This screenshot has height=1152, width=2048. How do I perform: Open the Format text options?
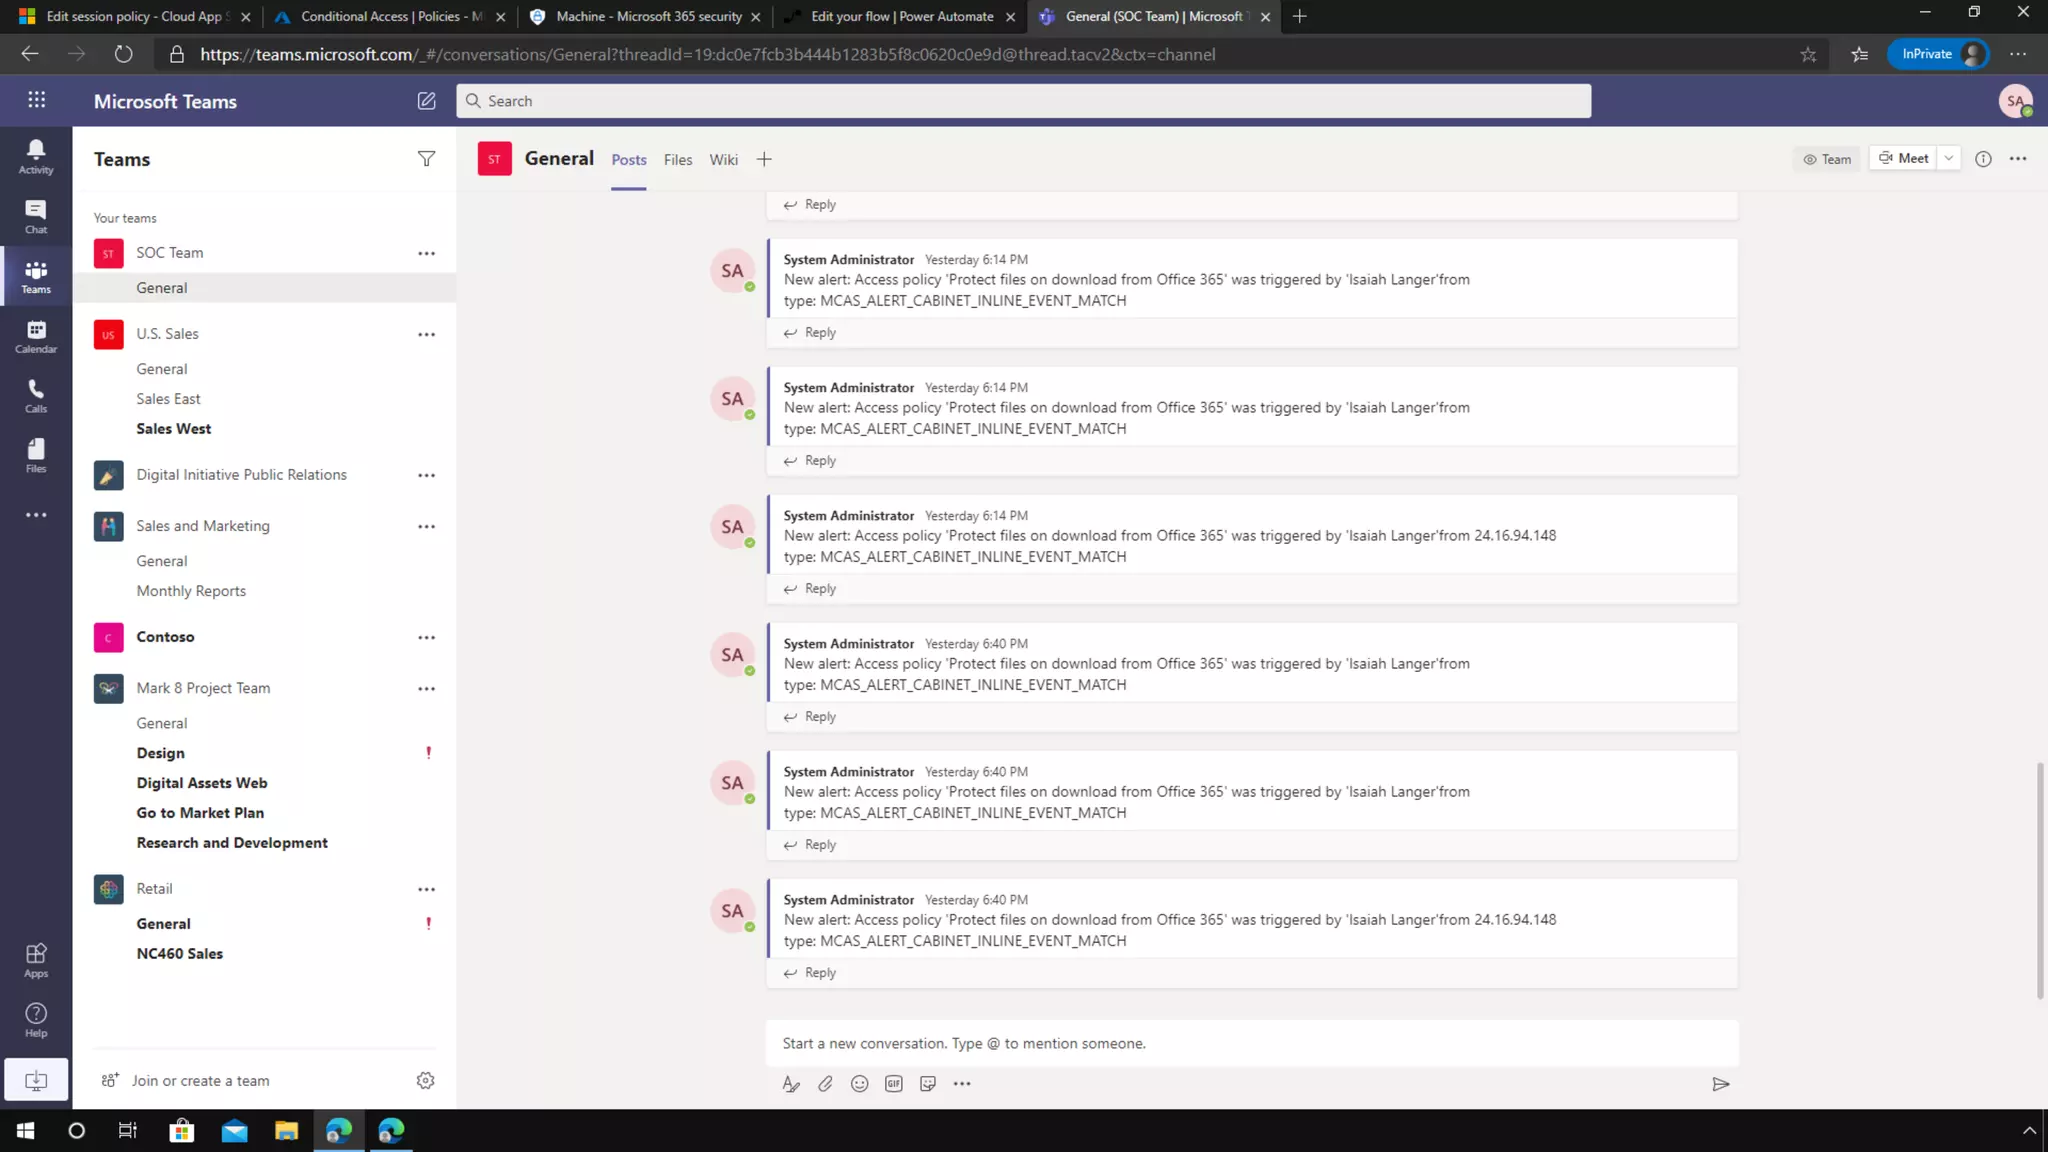pyautogui.click(x=790, y=1084)
